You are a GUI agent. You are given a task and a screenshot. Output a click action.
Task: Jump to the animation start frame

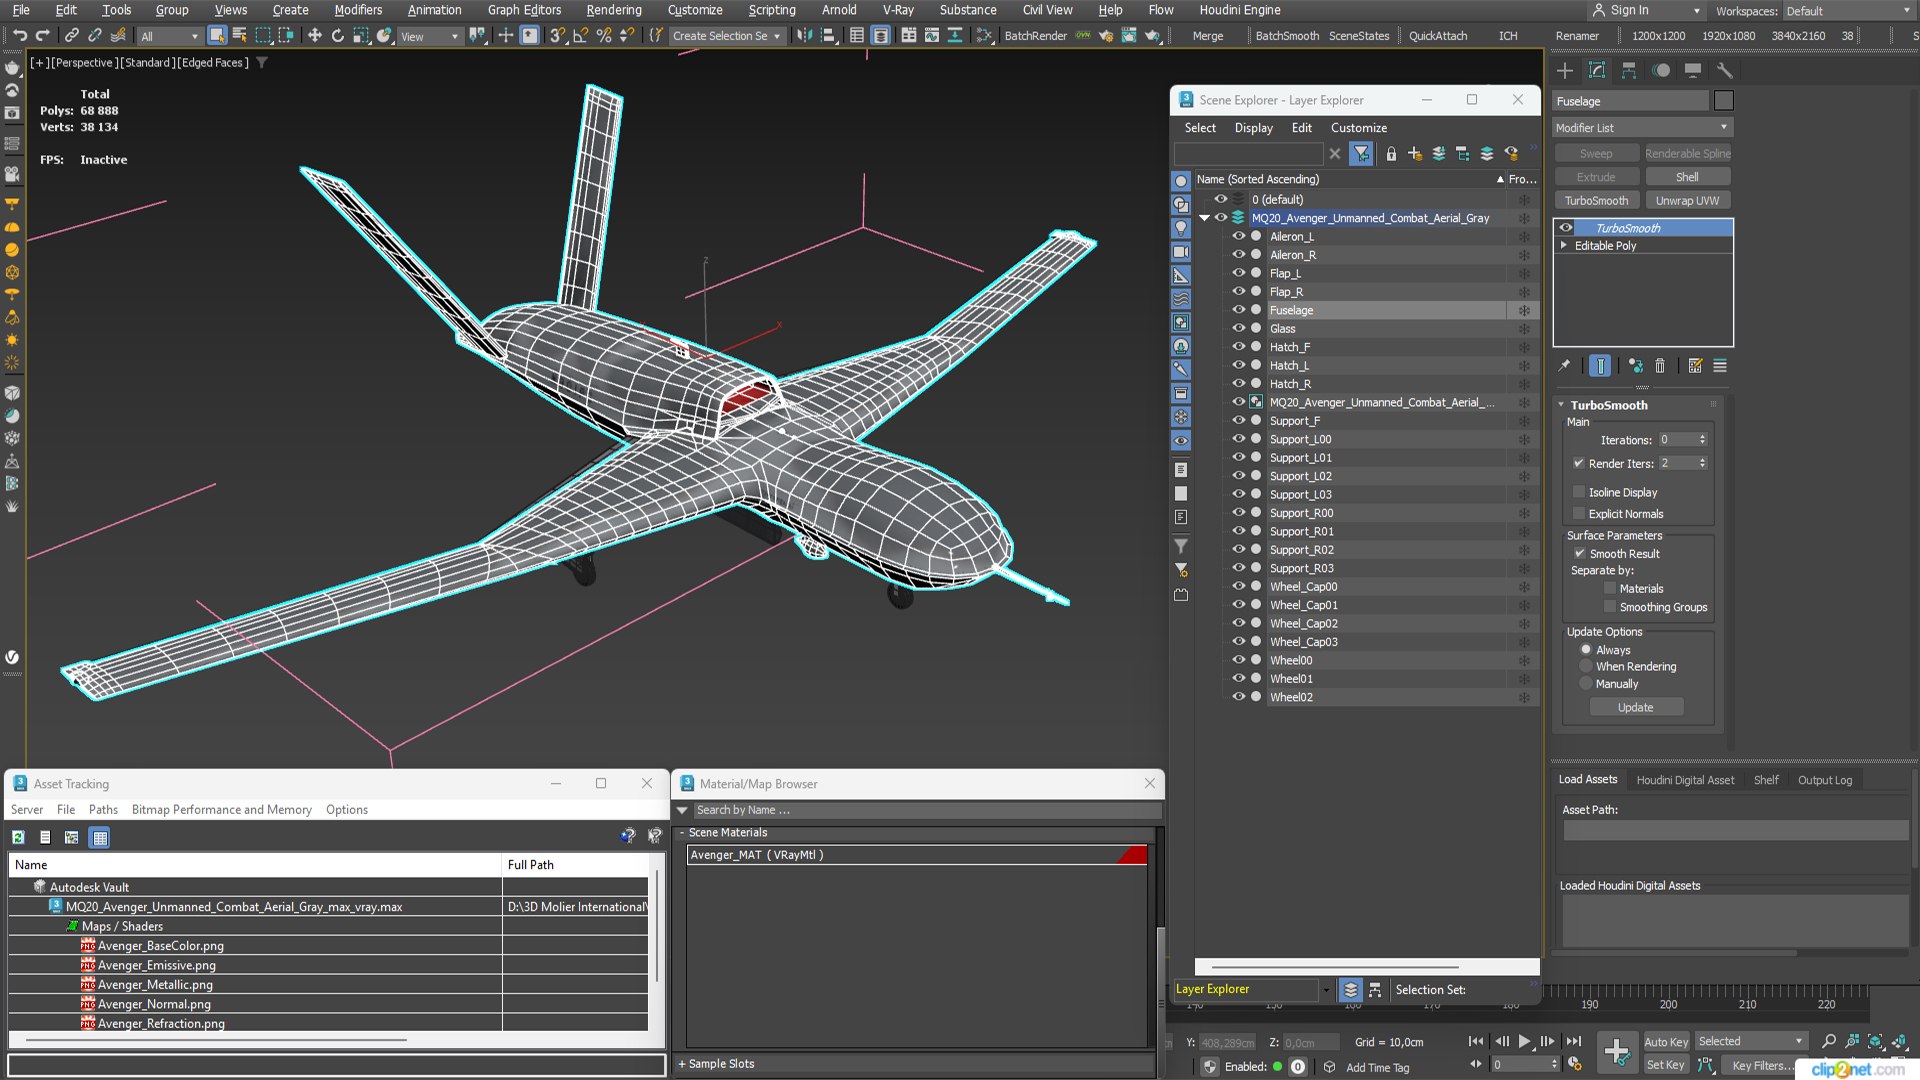[1476, 1041]
